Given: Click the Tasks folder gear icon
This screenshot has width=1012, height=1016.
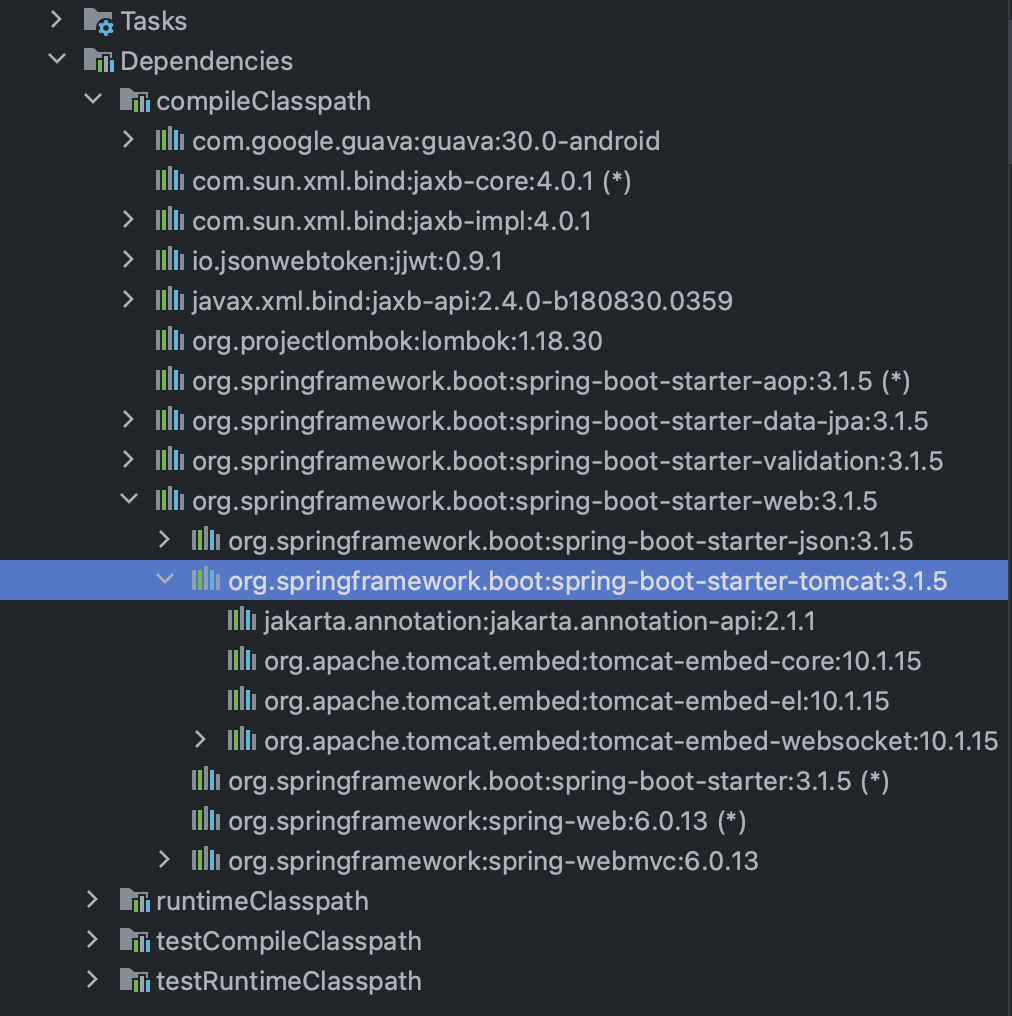Looking at the screenshot, I should pos(98,21).
